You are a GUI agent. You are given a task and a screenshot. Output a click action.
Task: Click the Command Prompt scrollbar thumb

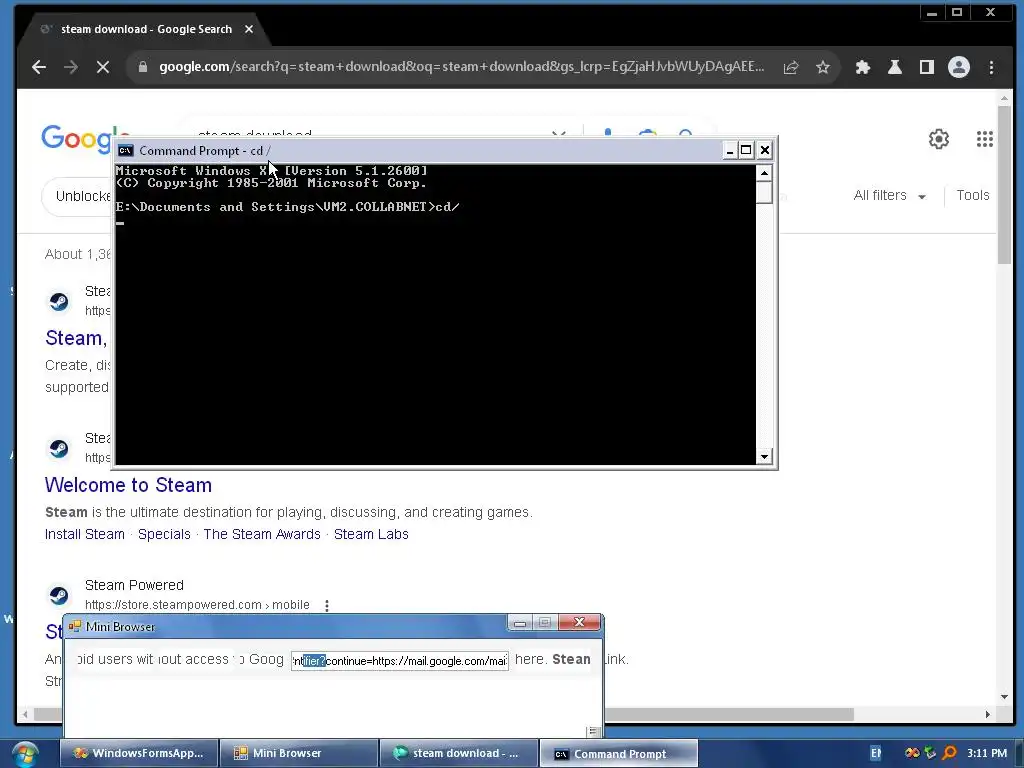(x=763, y=193)
